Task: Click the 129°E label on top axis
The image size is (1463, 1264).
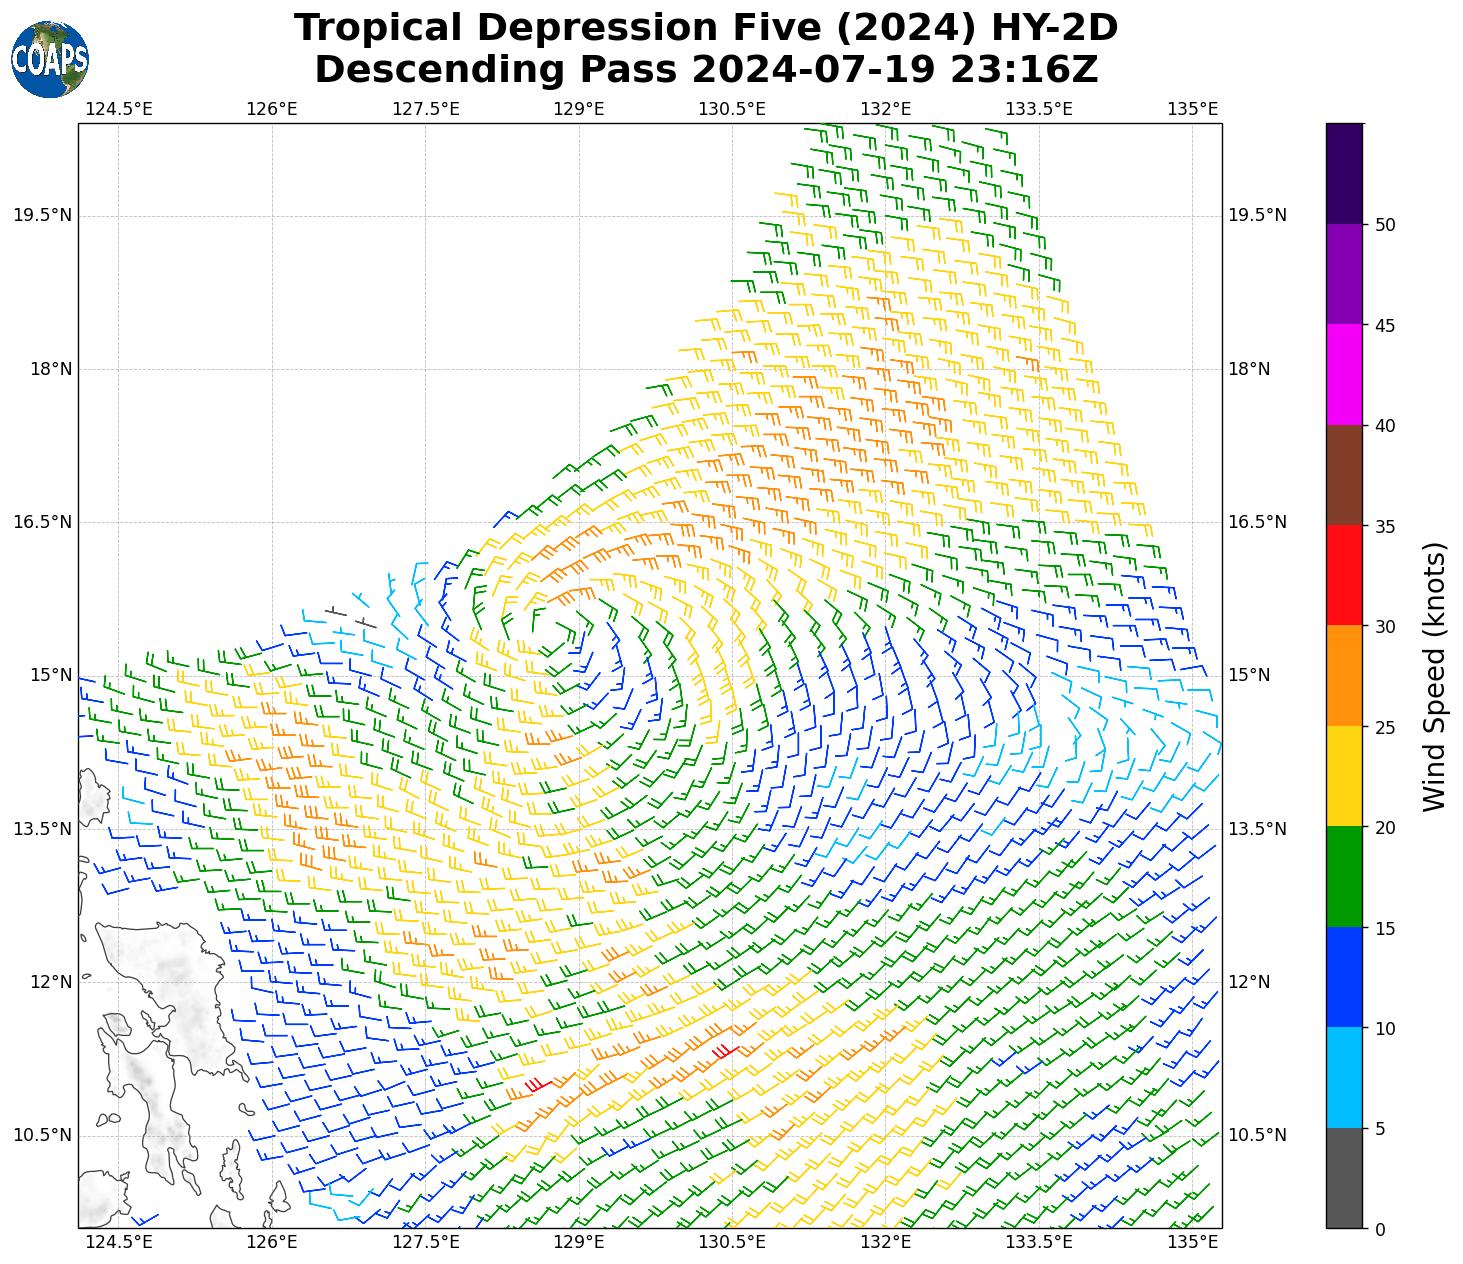Action: 578,108
